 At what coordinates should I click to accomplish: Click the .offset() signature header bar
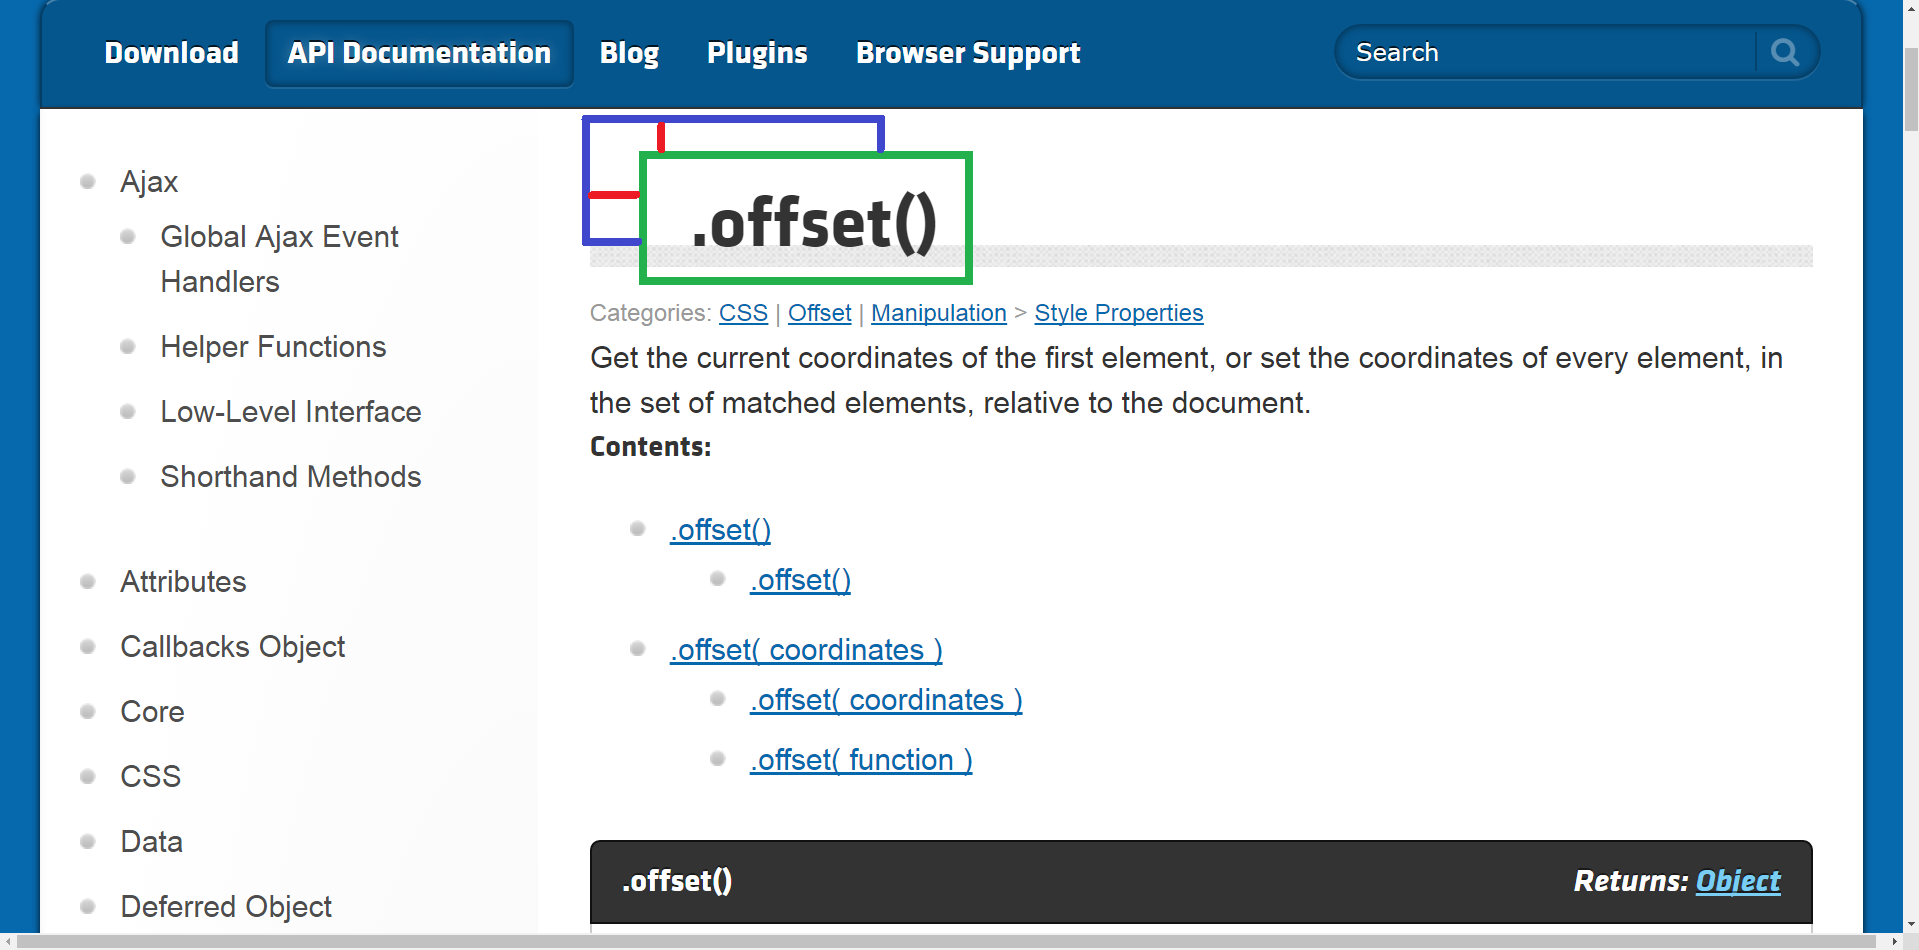coord(1201,881)
